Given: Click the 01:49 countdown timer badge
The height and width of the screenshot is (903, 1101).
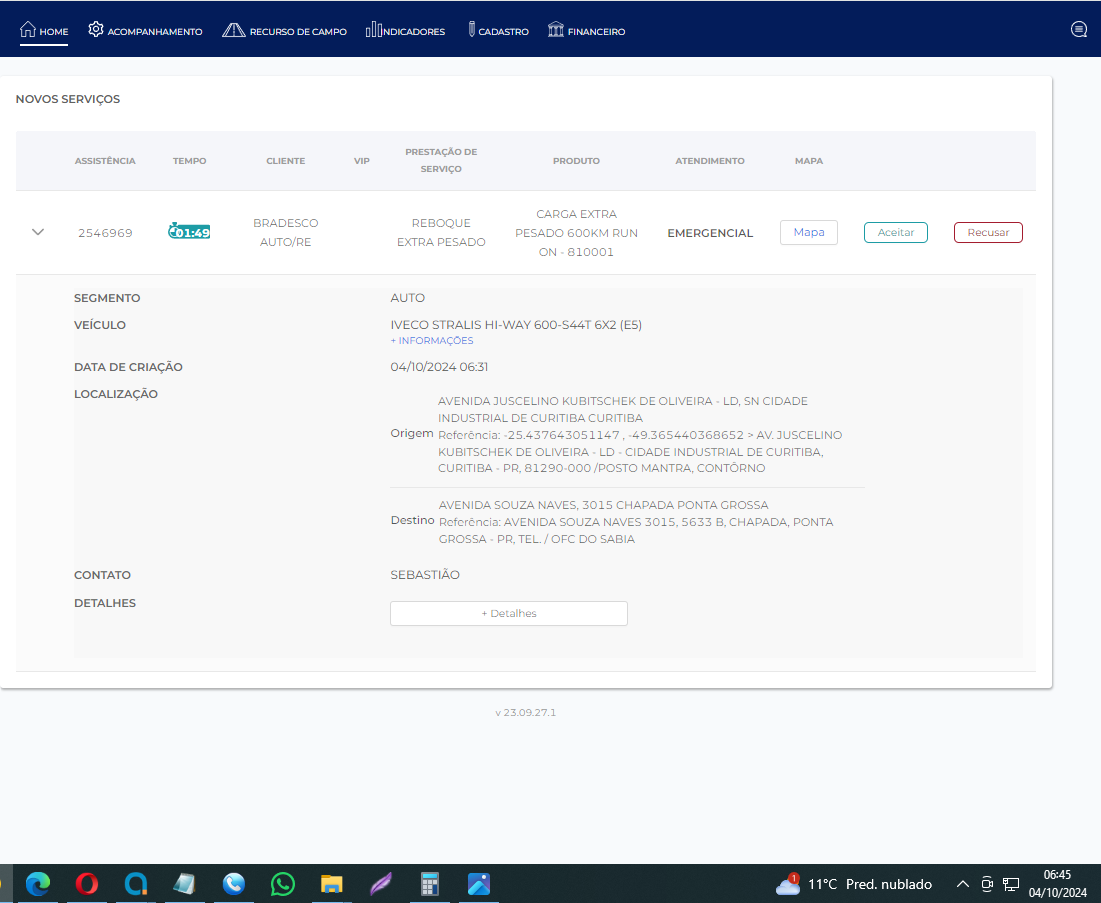Looking at the screenshot, I should pyautogui.click(x=189, y=232).
